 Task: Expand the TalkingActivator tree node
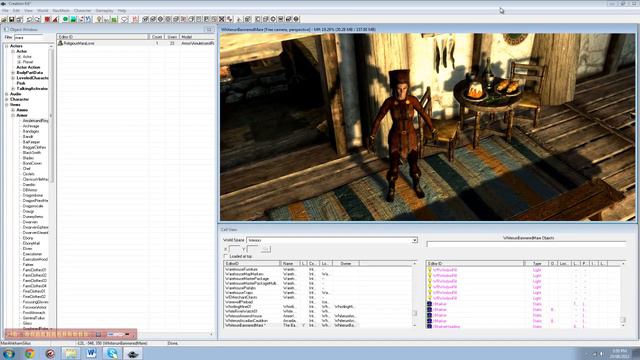click(13, 89)
